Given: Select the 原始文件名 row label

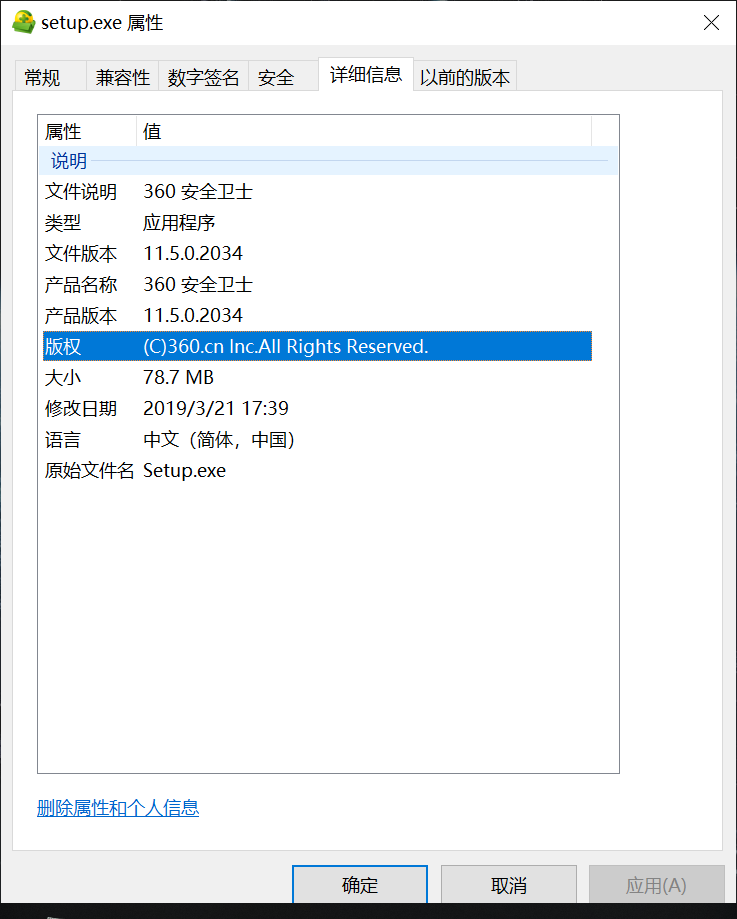Looking at the screenshot, I should click(x=90, y=471).
